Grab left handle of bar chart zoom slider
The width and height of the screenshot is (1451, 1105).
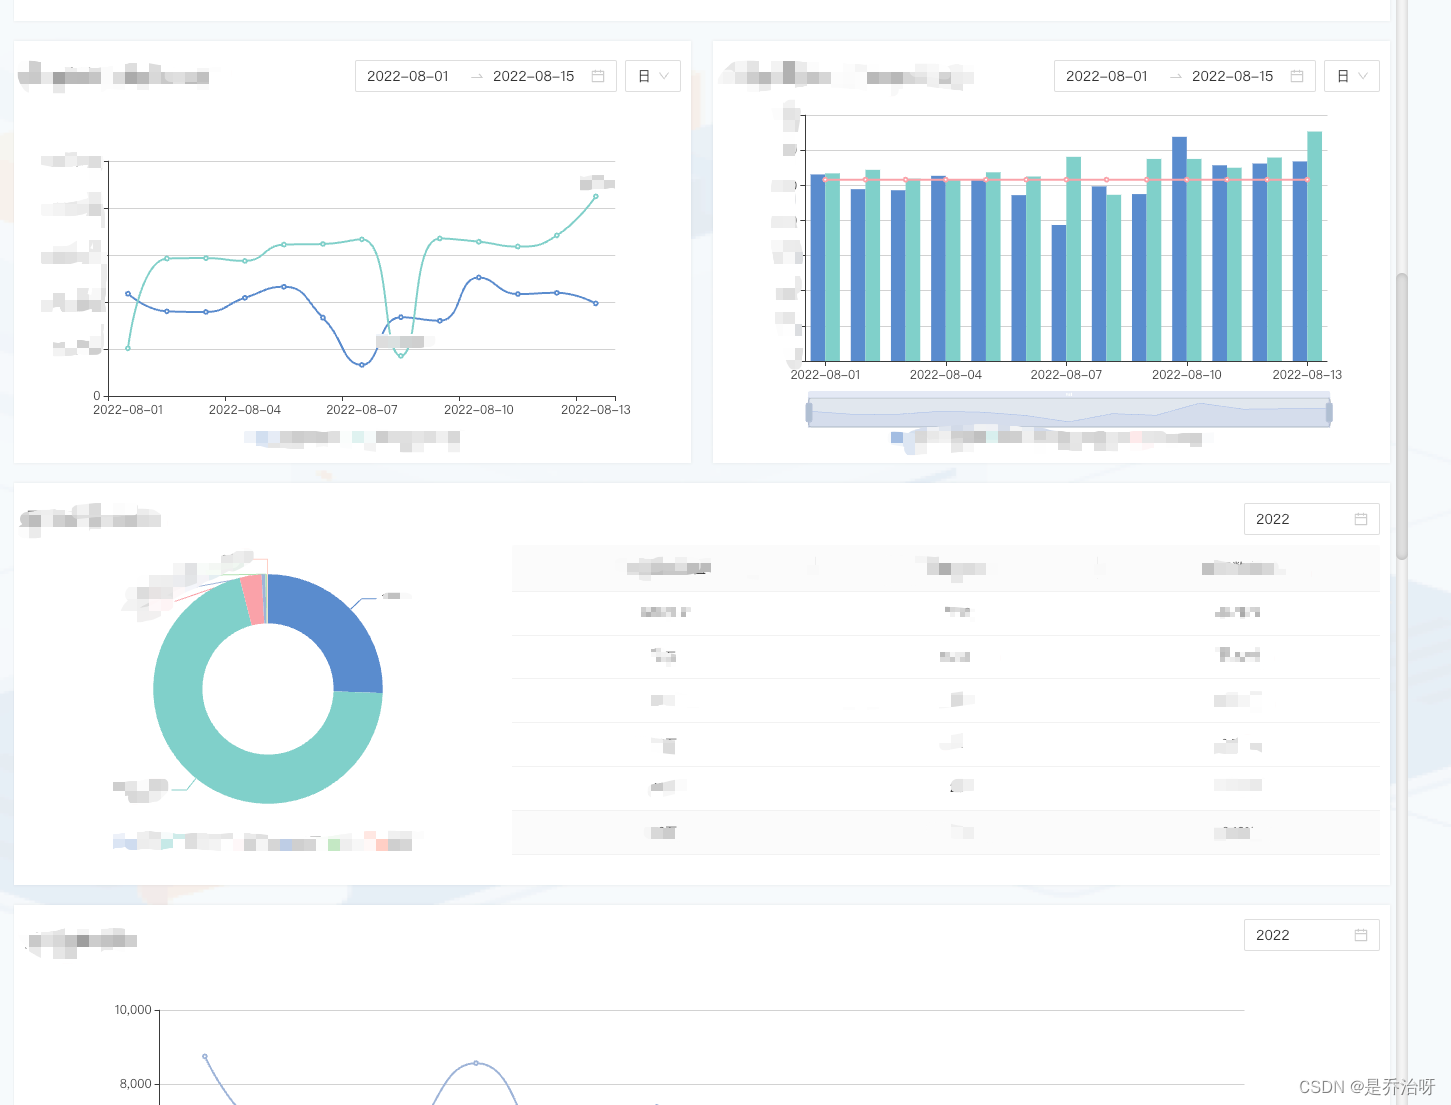click(x=809, y=412)
